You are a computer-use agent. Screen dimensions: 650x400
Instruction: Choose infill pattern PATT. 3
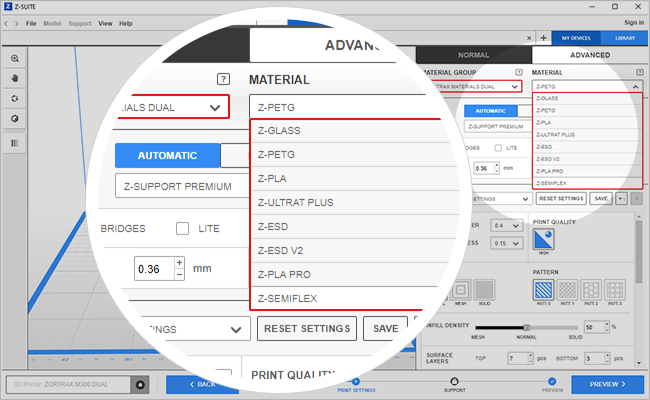click(615, 290)
